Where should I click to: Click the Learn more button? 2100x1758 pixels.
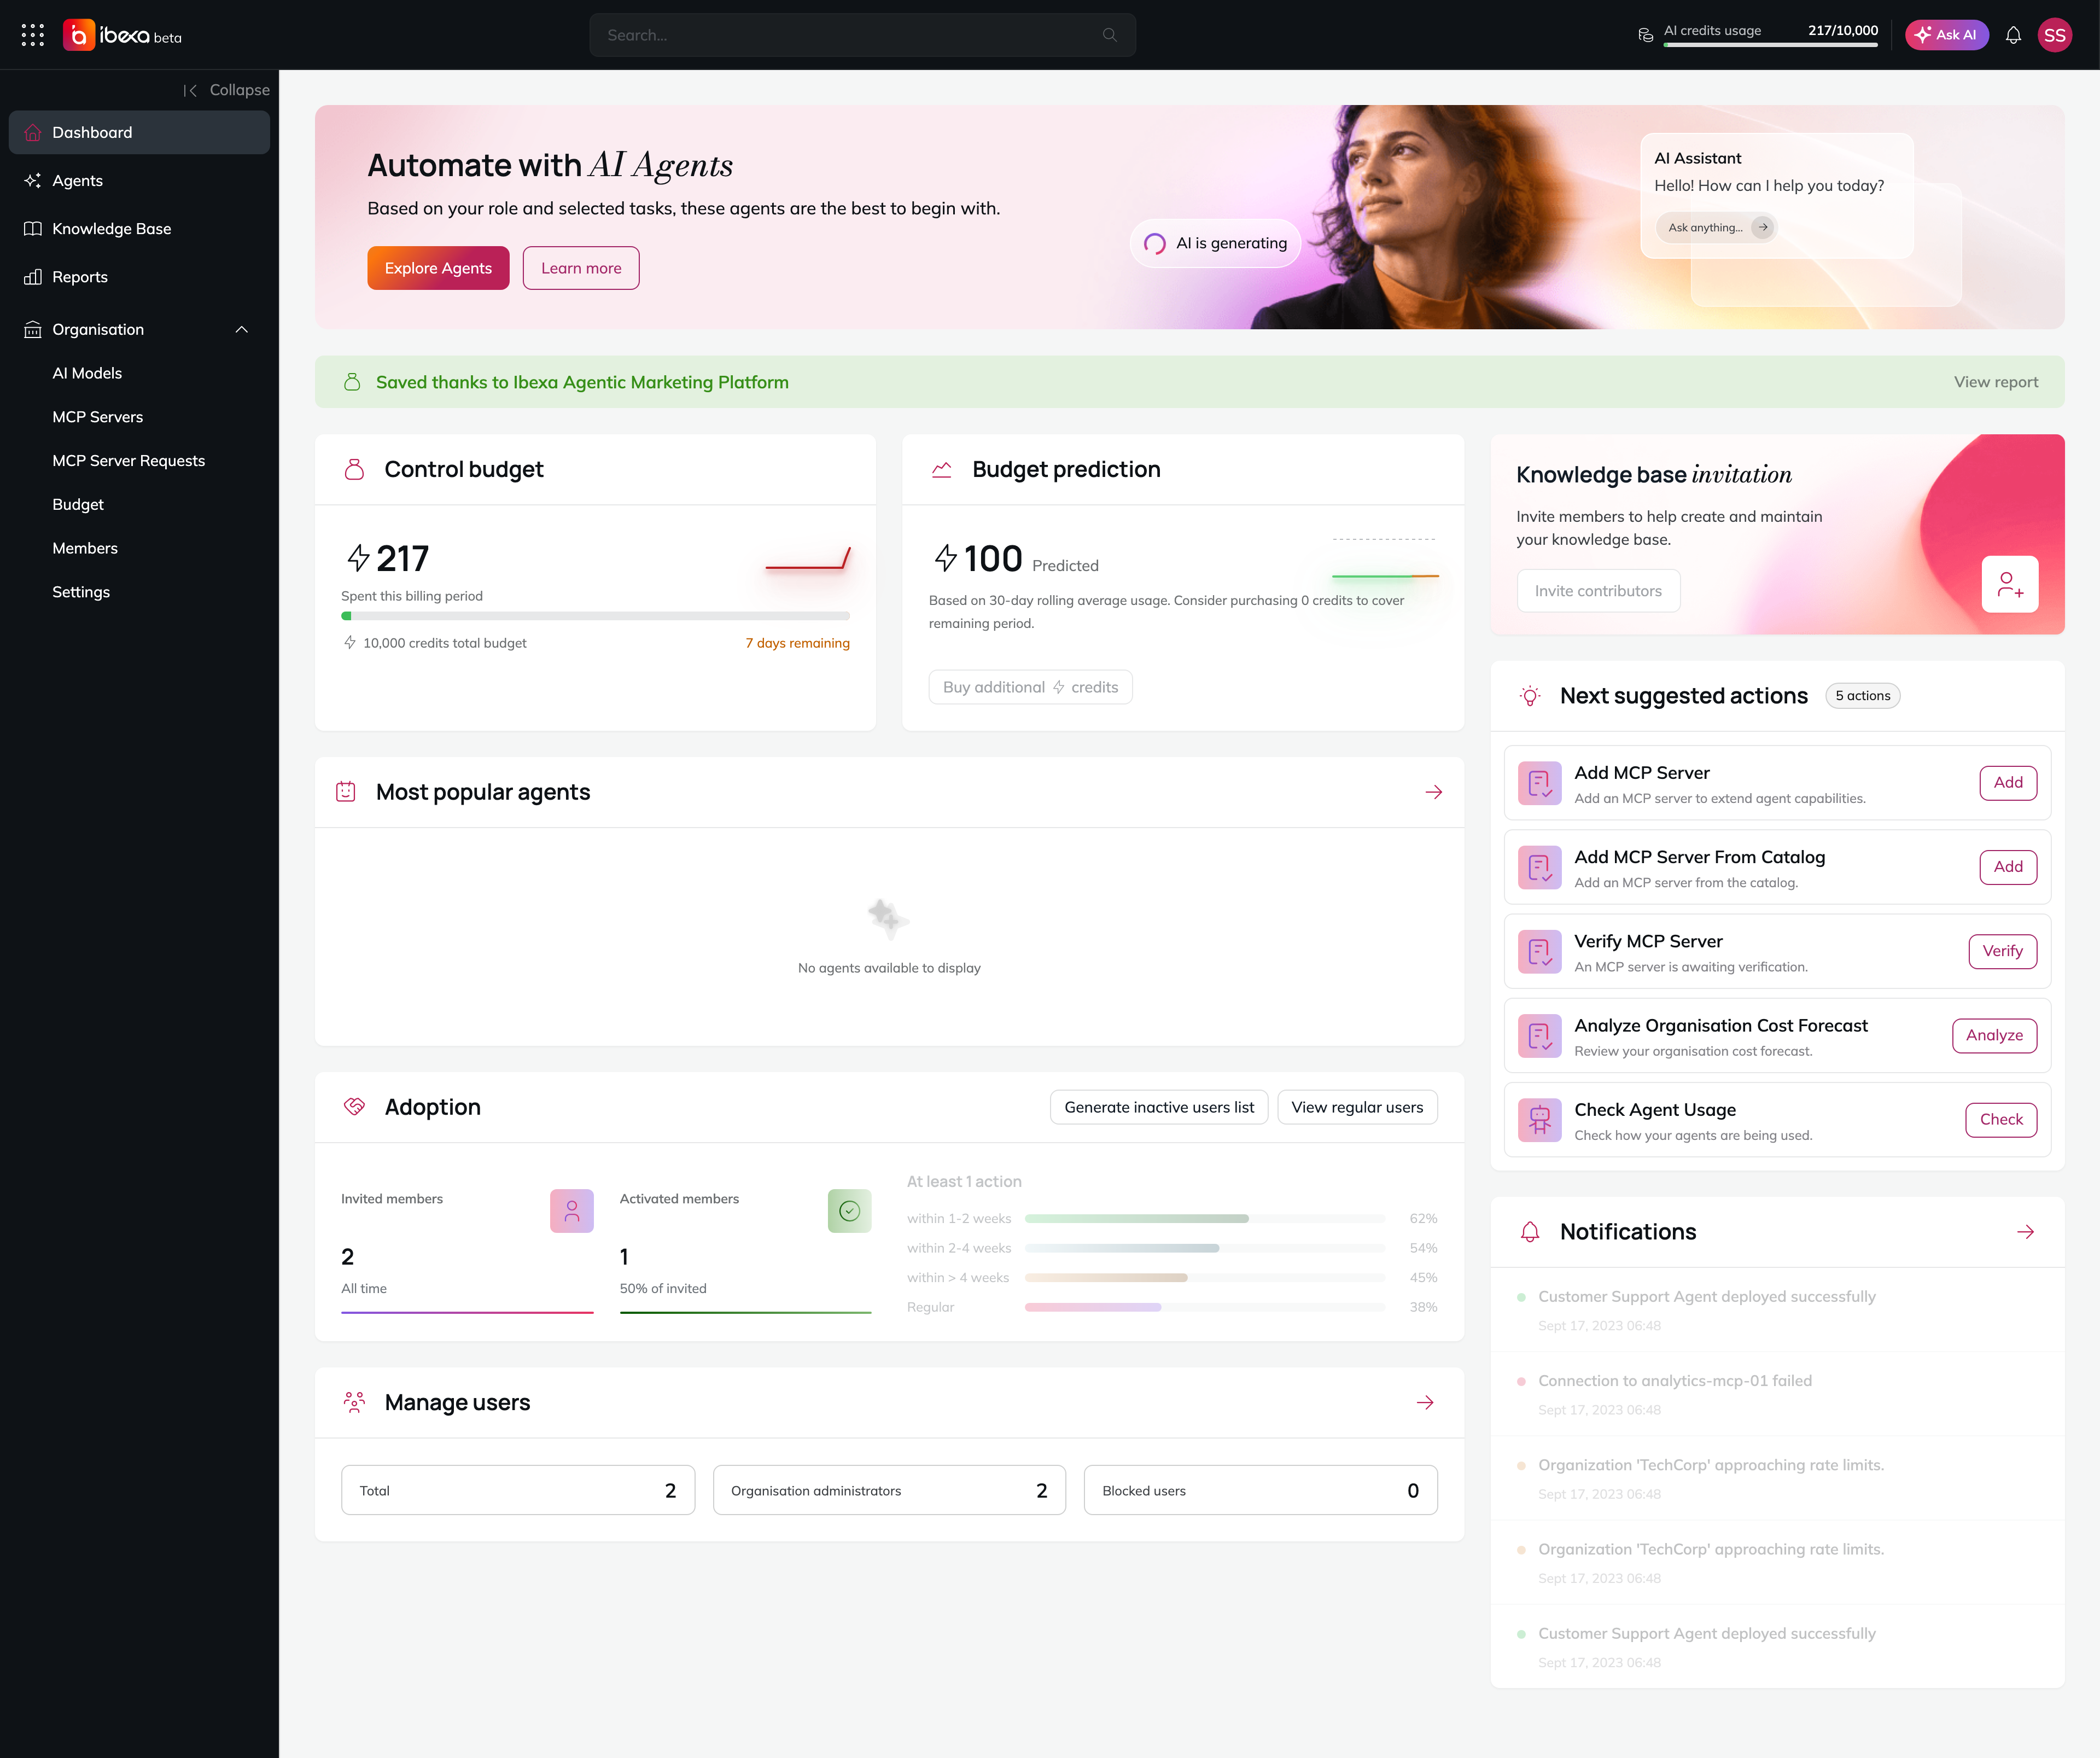click(x=581, y=268)
